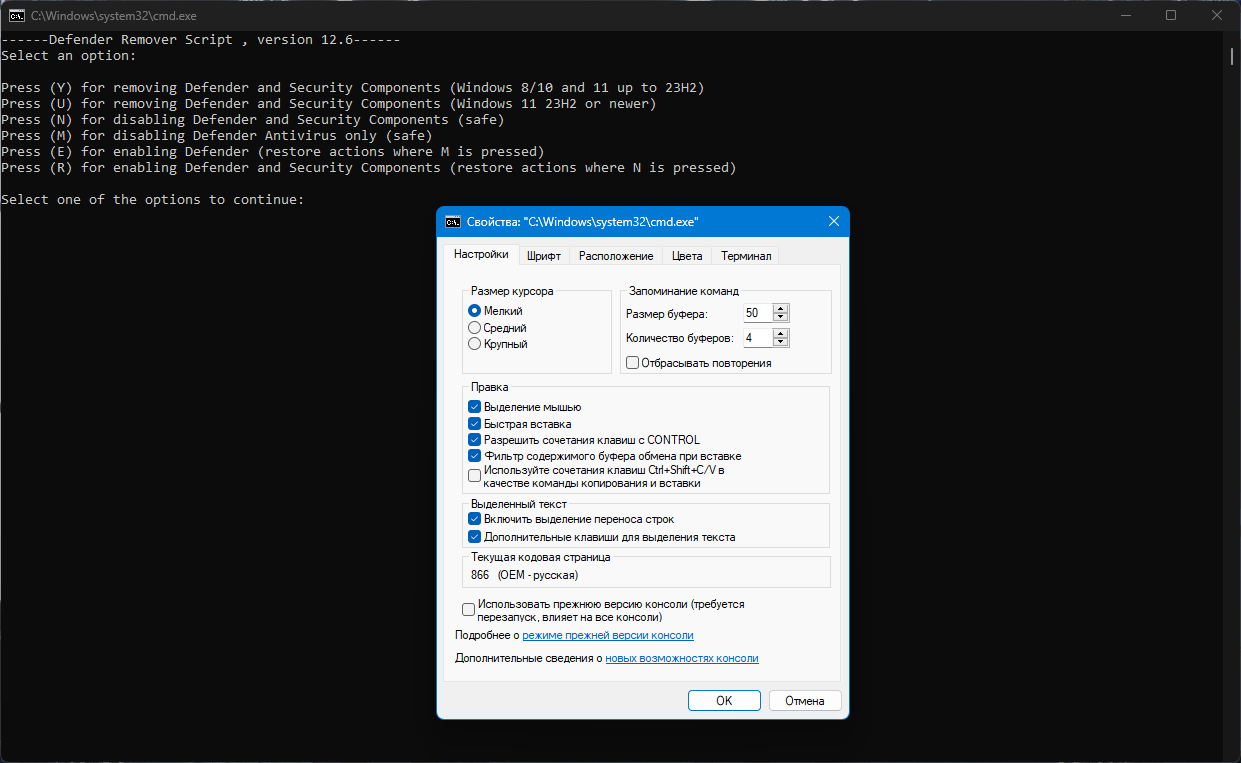Click the cmd.exe icon in the main window title bar
Image resolution: width=1241 pixels, height=763 pixels.
tap(17, 15)
